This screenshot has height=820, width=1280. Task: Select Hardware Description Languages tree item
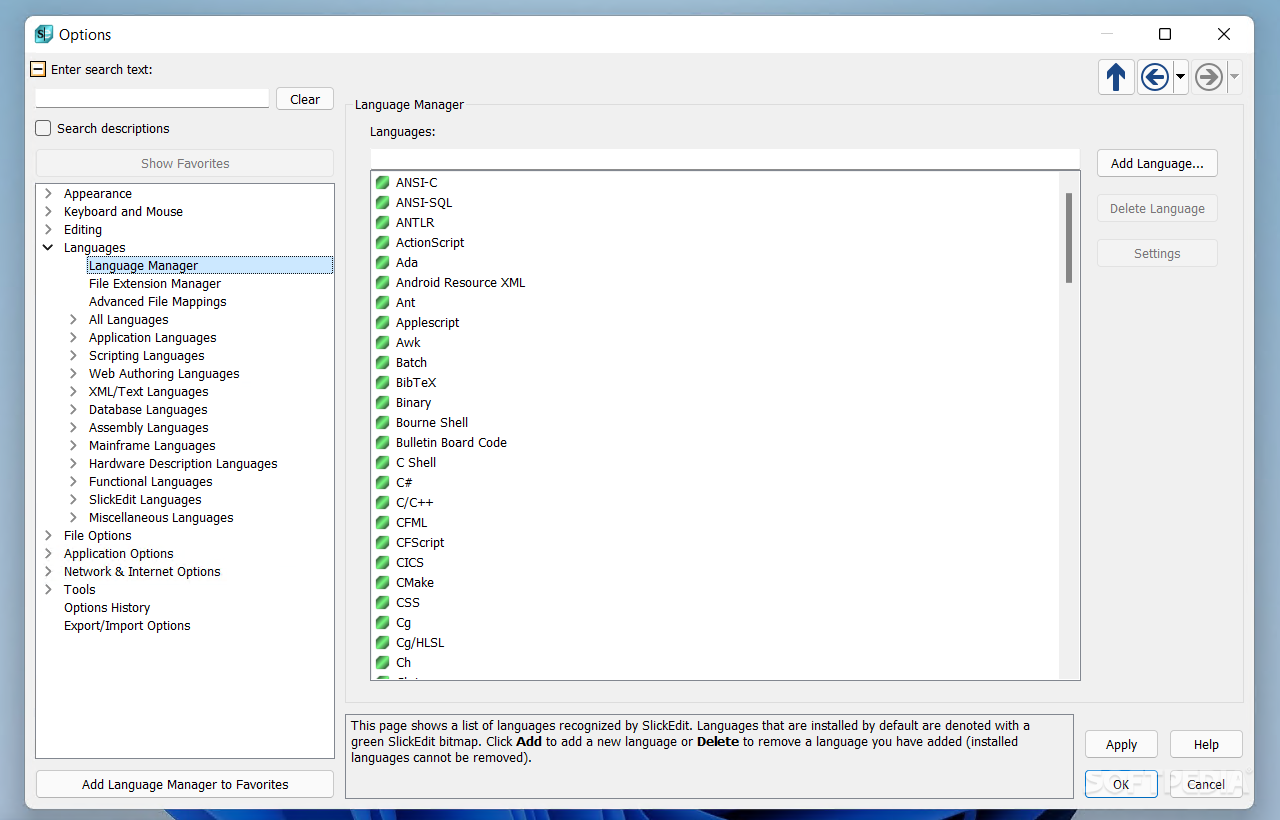(183, 464)
